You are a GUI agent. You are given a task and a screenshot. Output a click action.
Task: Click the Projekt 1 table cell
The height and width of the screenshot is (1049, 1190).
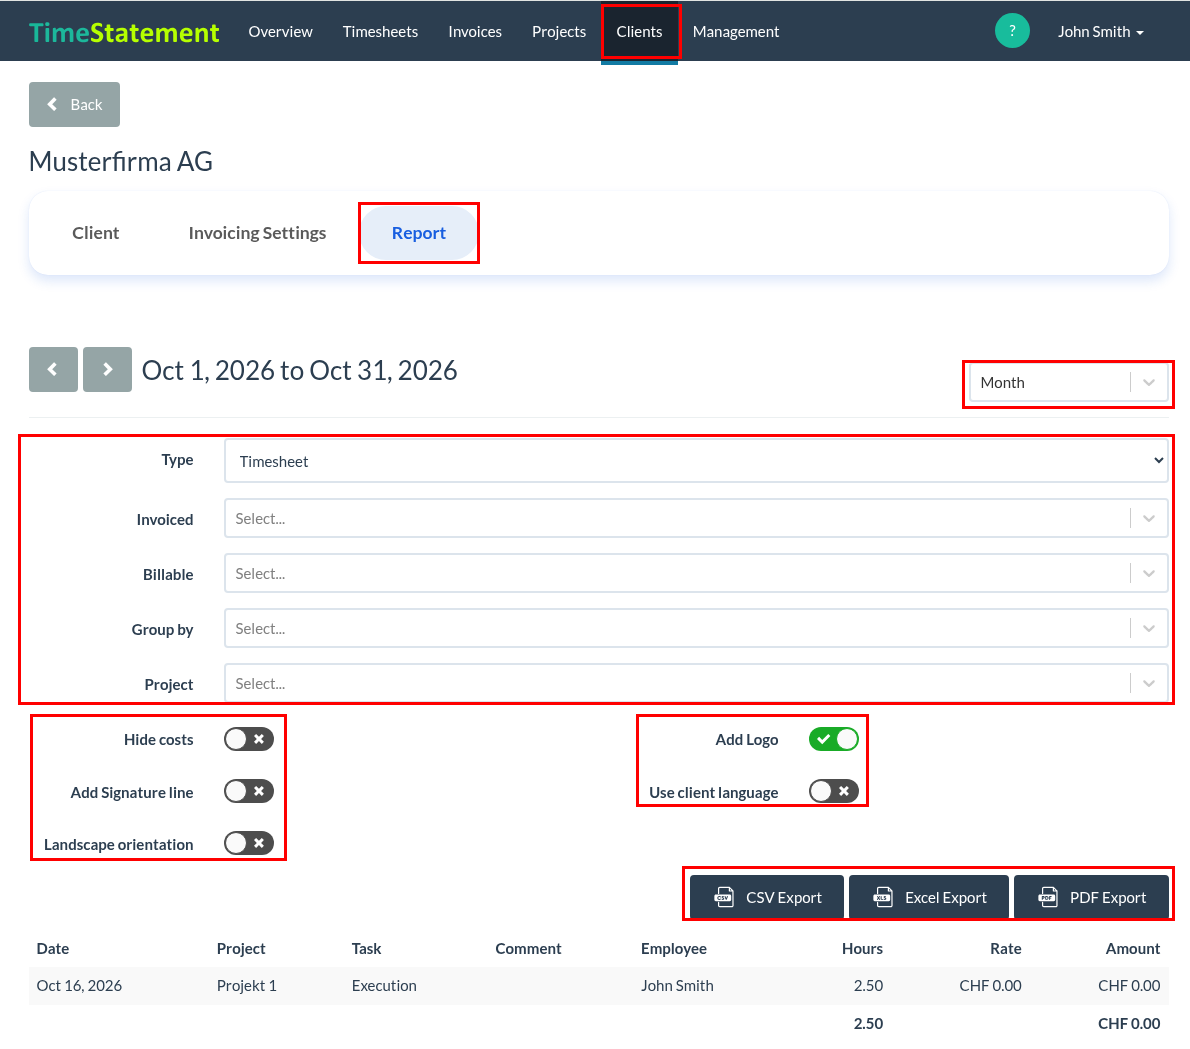click(x=247, y=985)
